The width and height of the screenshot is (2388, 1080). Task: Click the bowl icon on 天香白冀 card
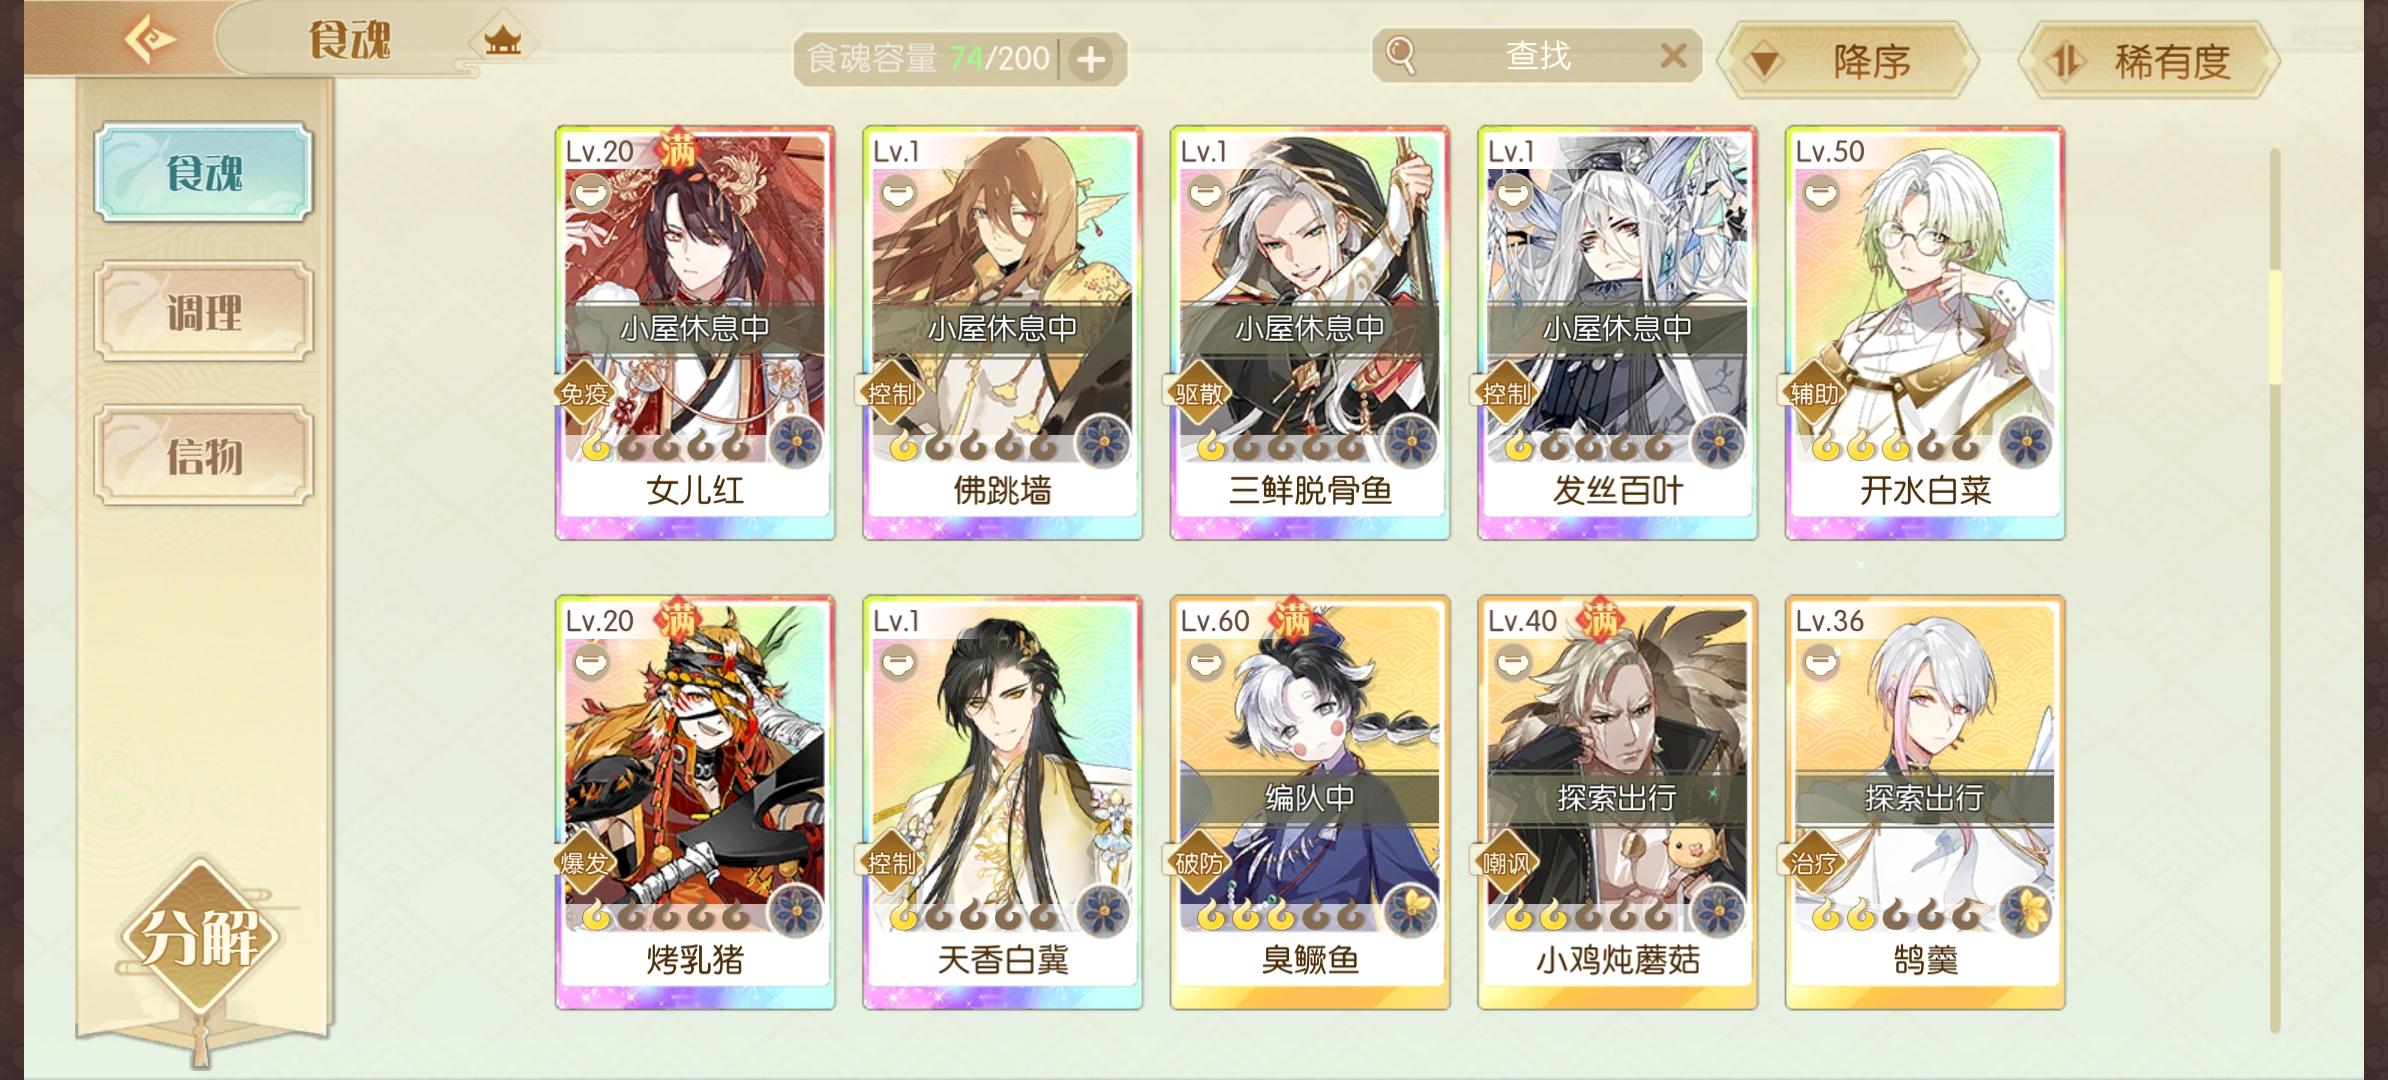click(x=897, y=661)
